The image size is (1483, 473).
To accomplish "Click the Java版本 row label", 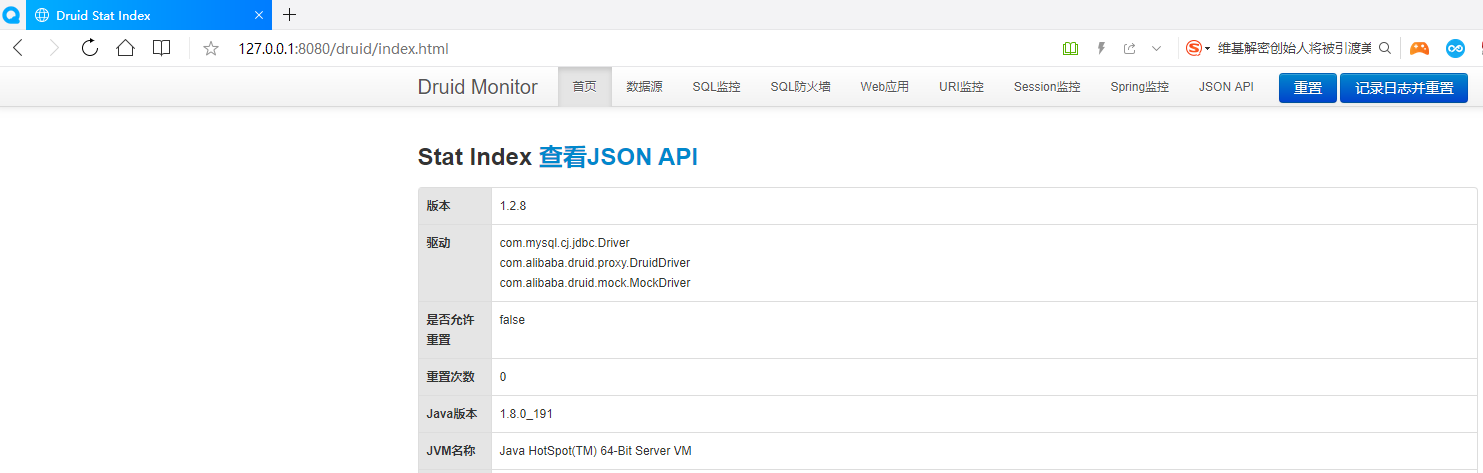I will [x=453, y=414].
